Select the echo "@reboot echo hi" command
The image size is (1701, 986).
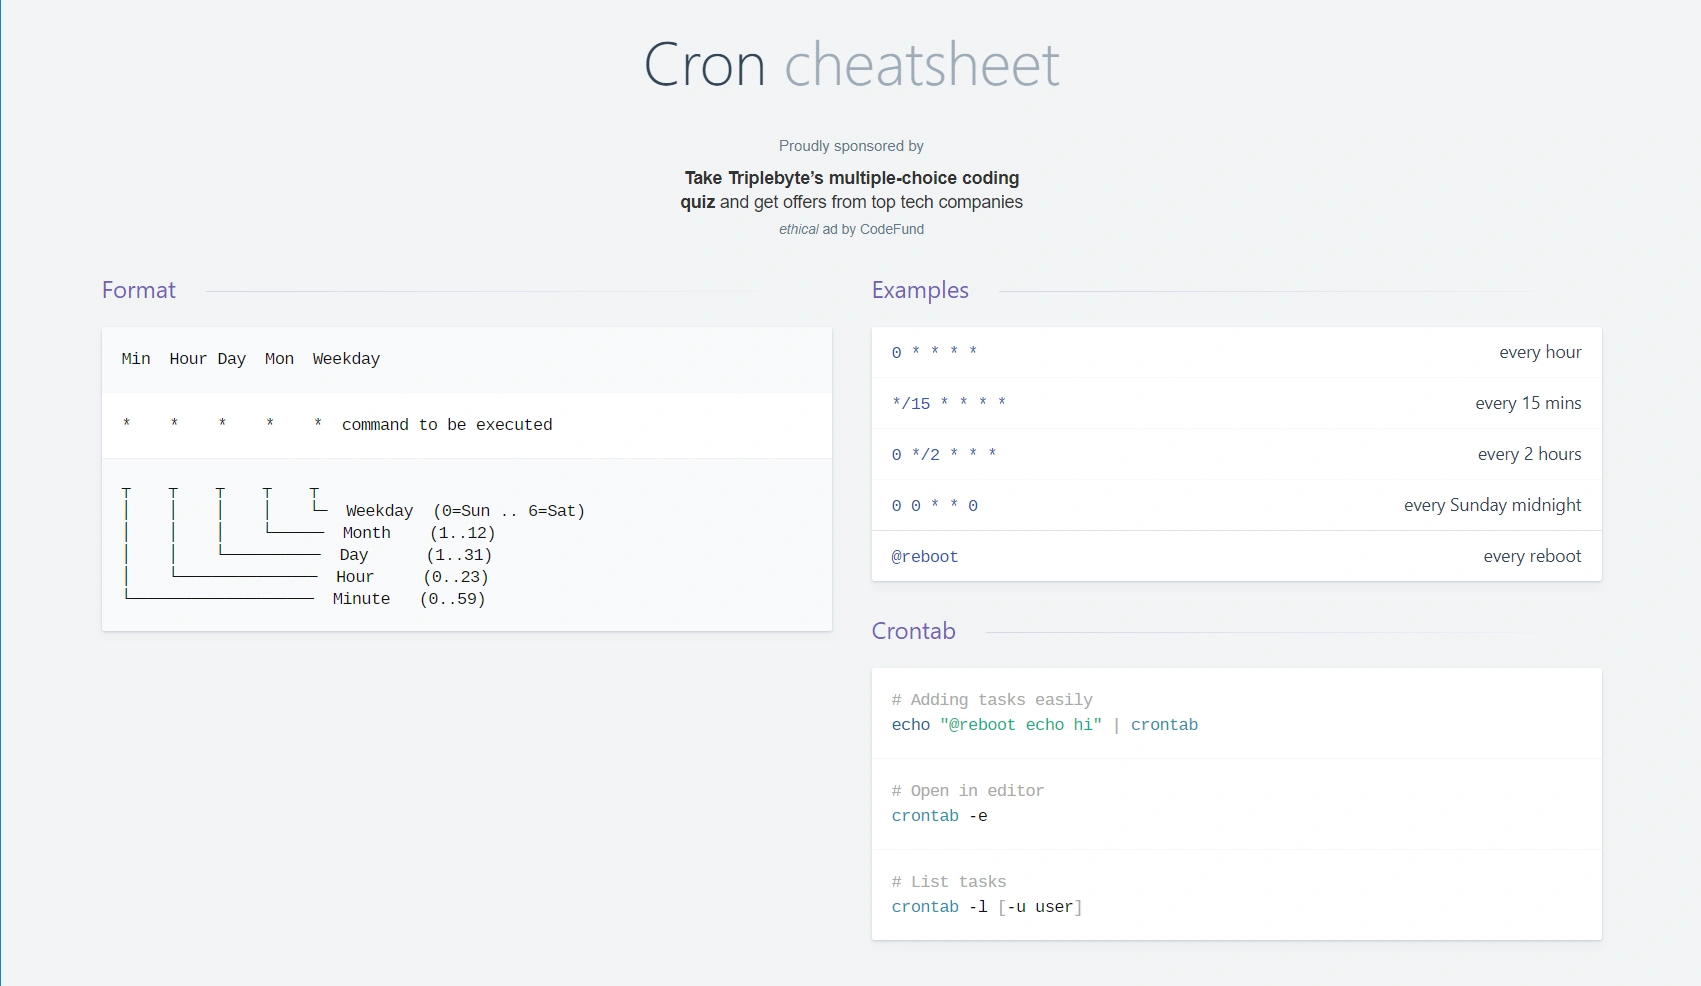click(x=1044, y=725)
